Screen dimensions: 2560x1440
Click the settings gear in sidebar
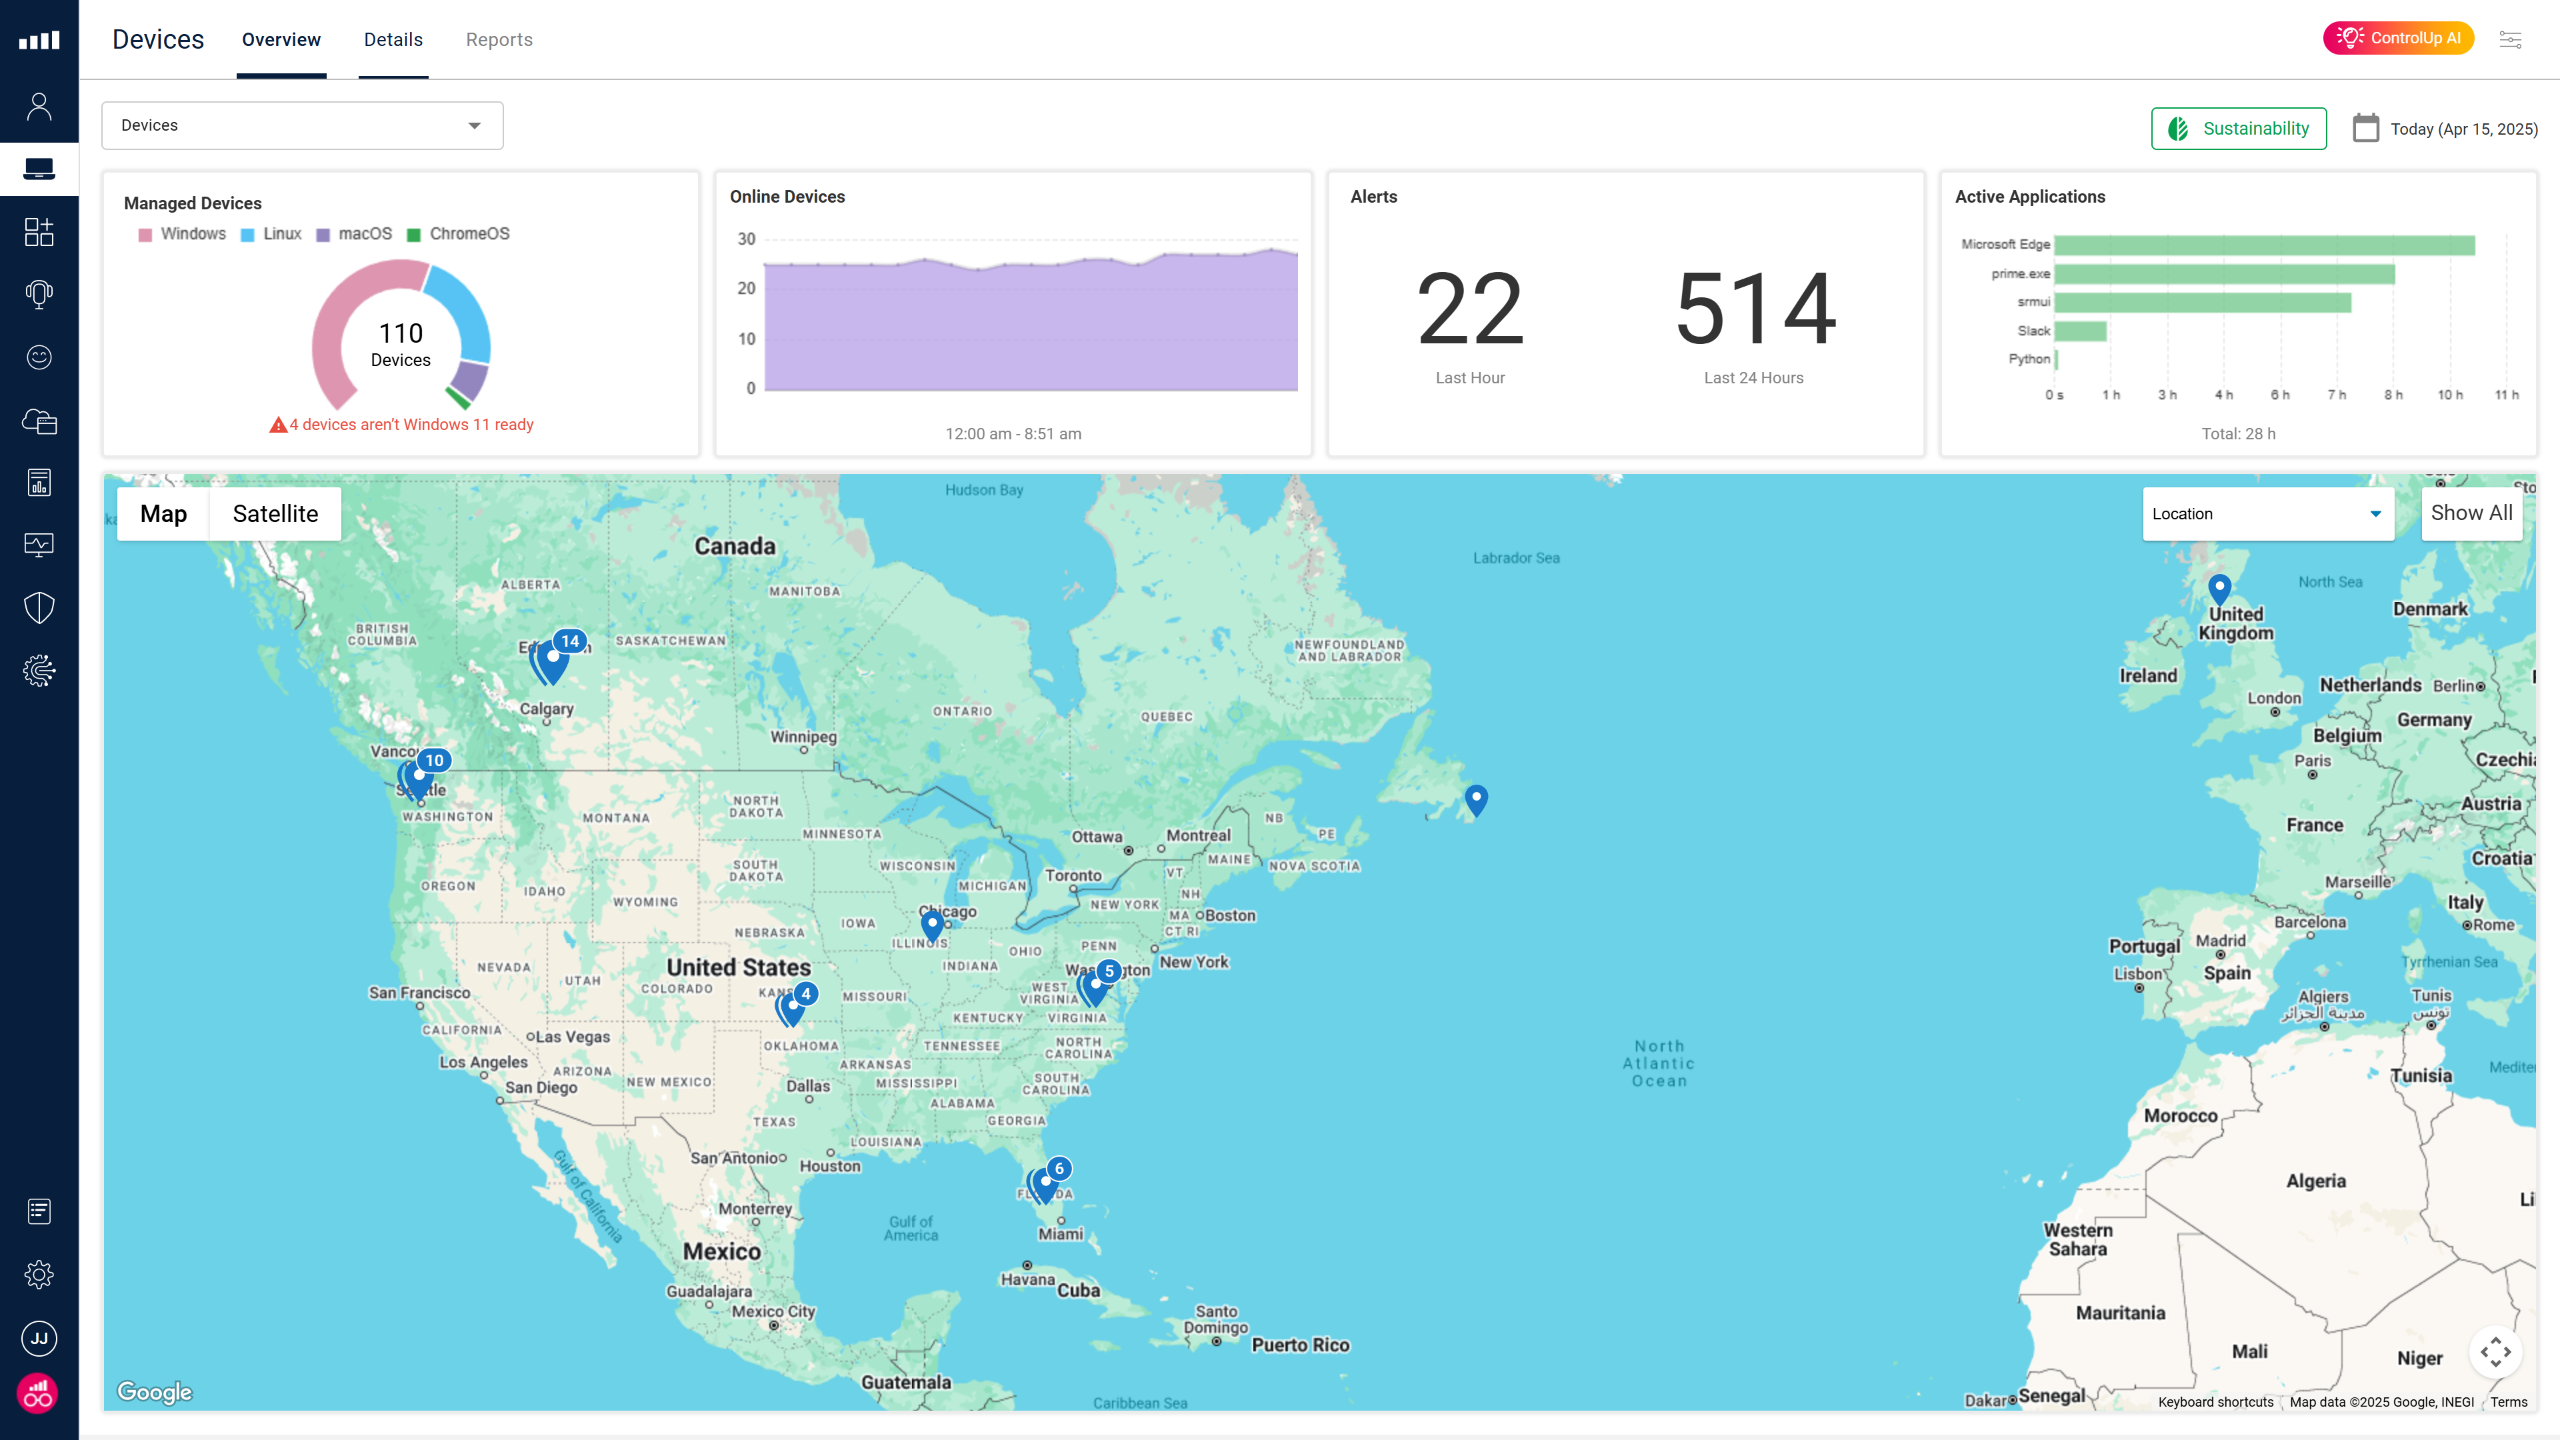pos(39,1274)
